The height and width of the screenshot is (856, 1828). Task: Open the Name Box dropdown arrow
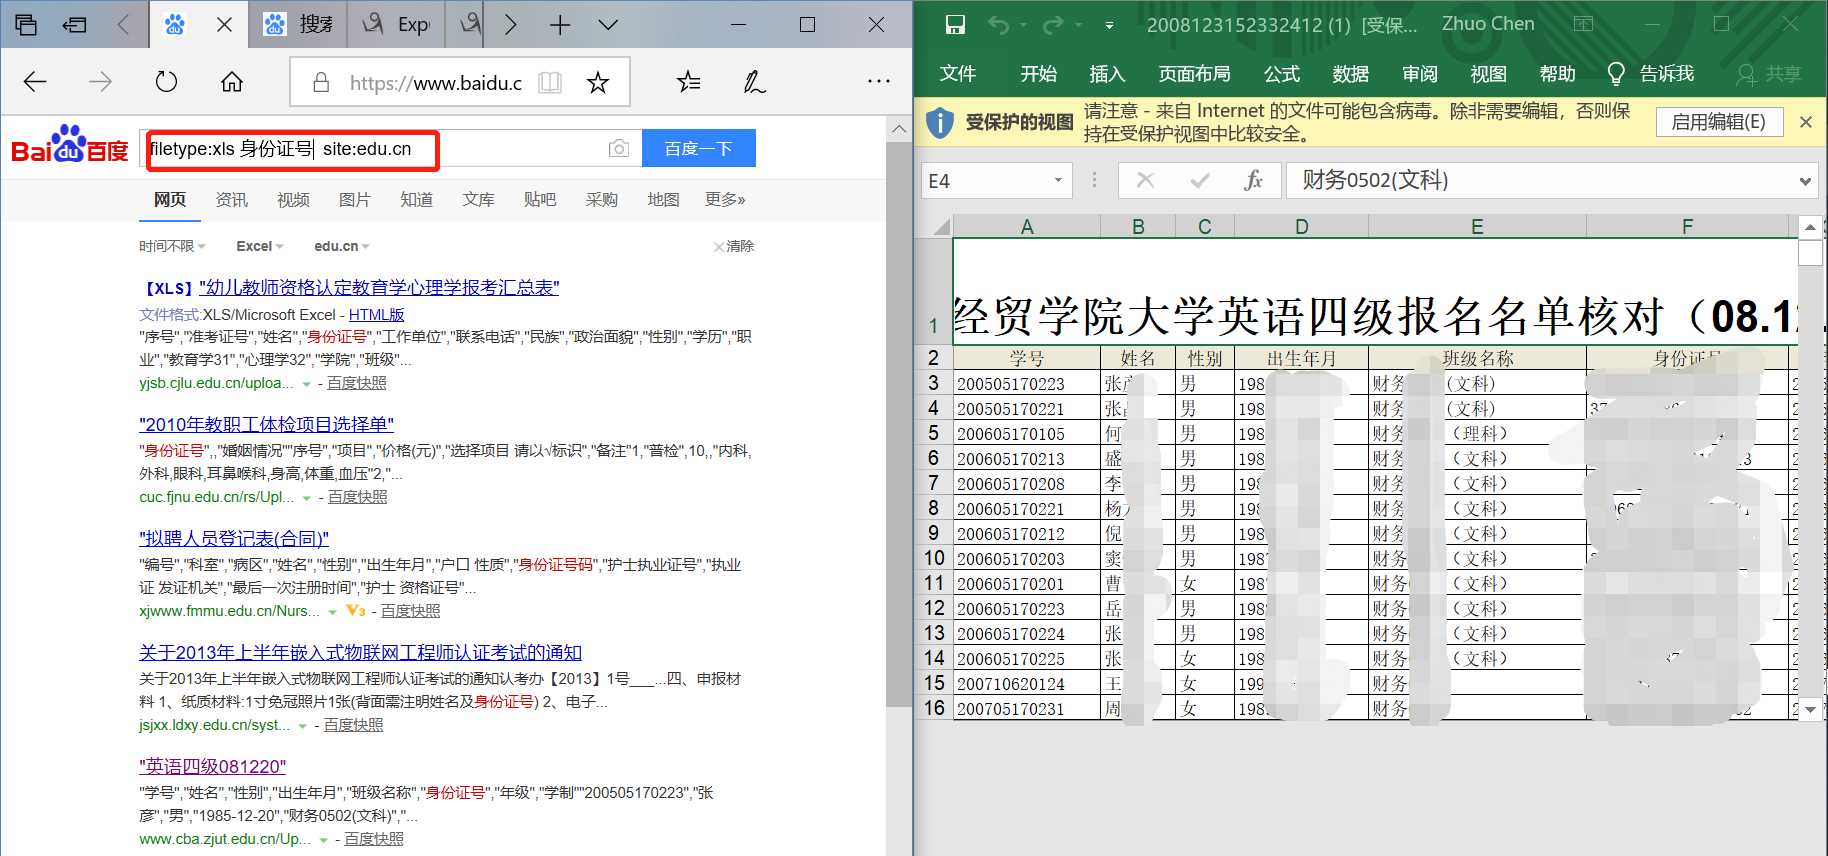(1058, 181)
